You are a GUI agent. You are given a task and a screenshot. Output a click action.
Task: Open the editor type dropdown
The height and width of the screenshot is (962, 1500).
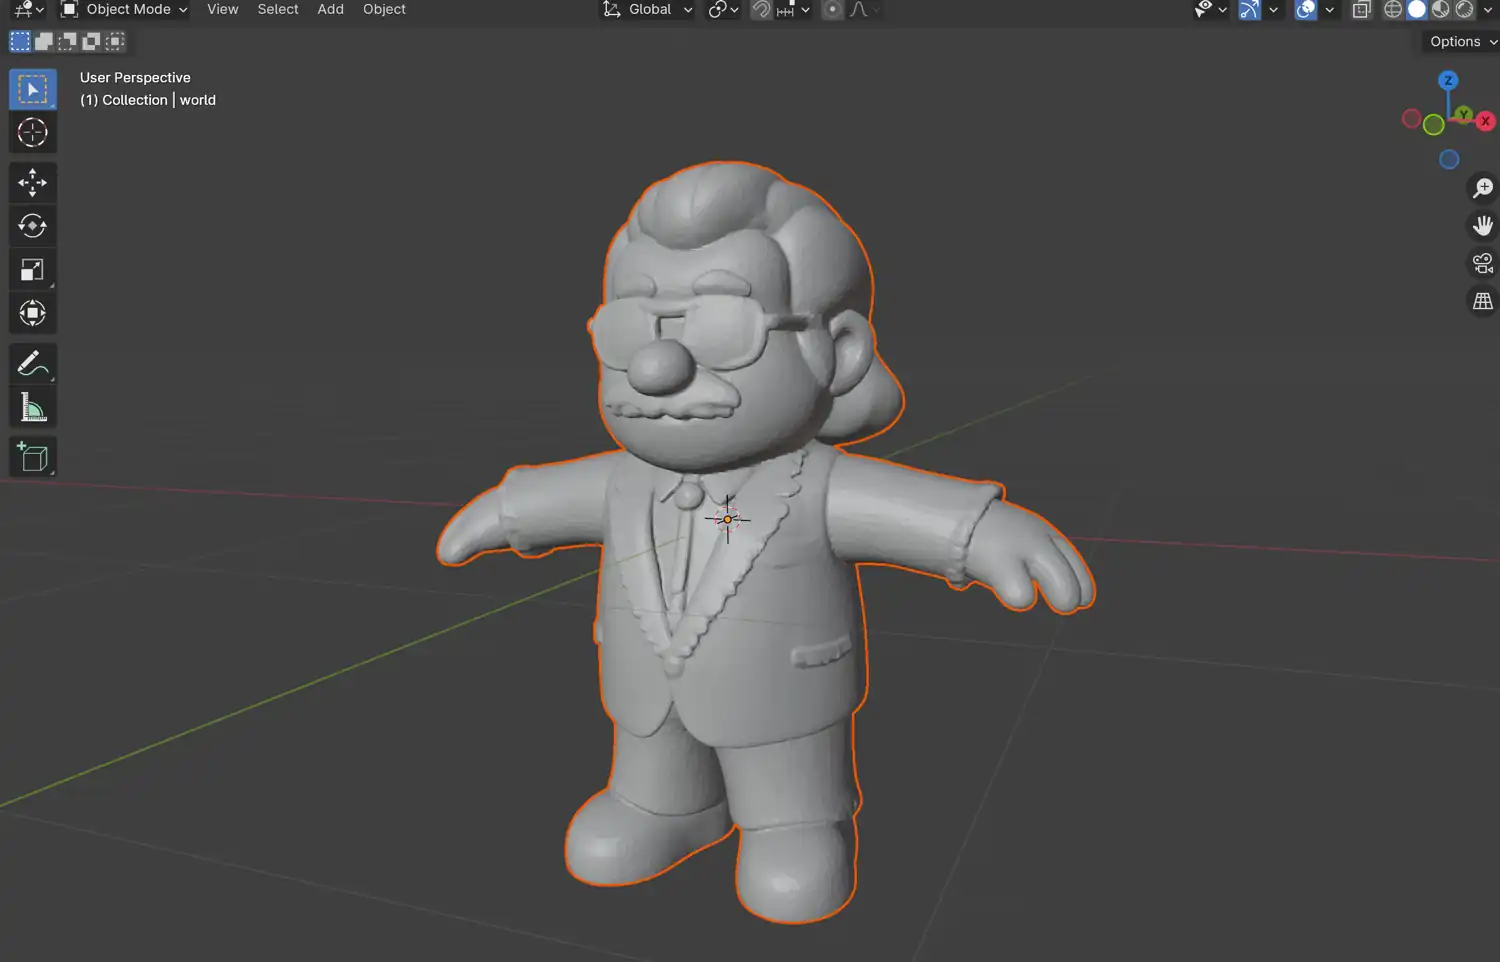click(28, 10)
